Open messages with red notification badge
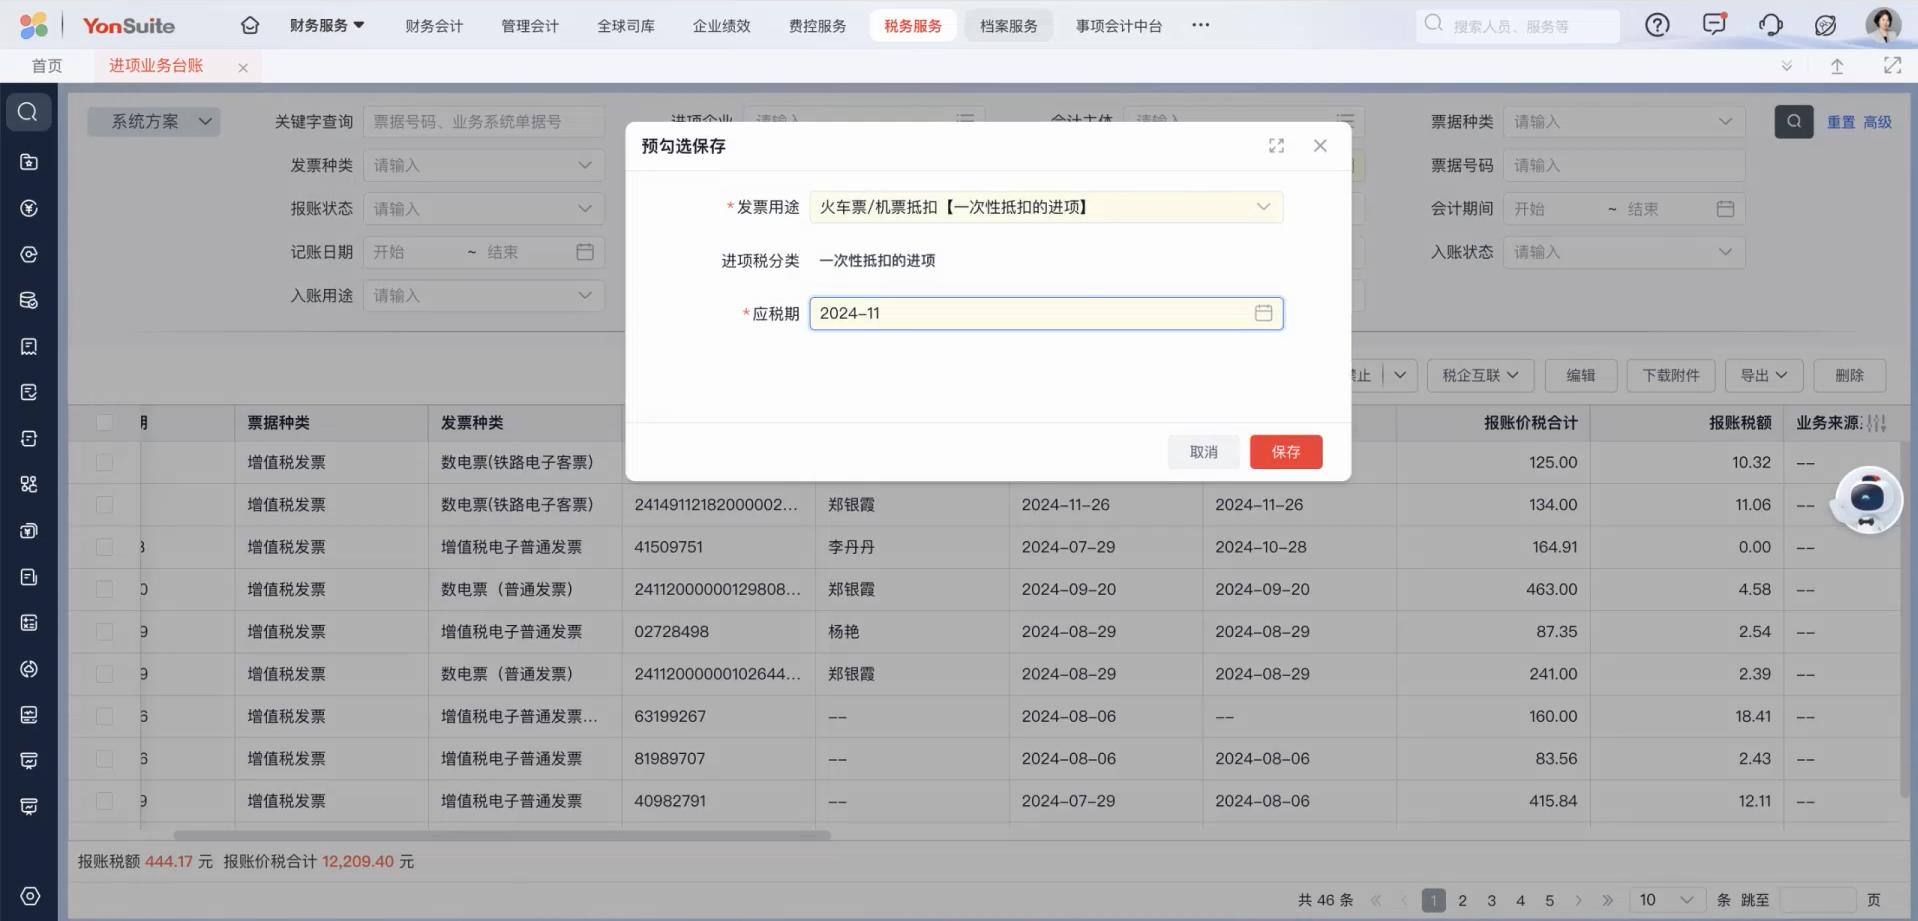1918x921 pixels. 1714,25
